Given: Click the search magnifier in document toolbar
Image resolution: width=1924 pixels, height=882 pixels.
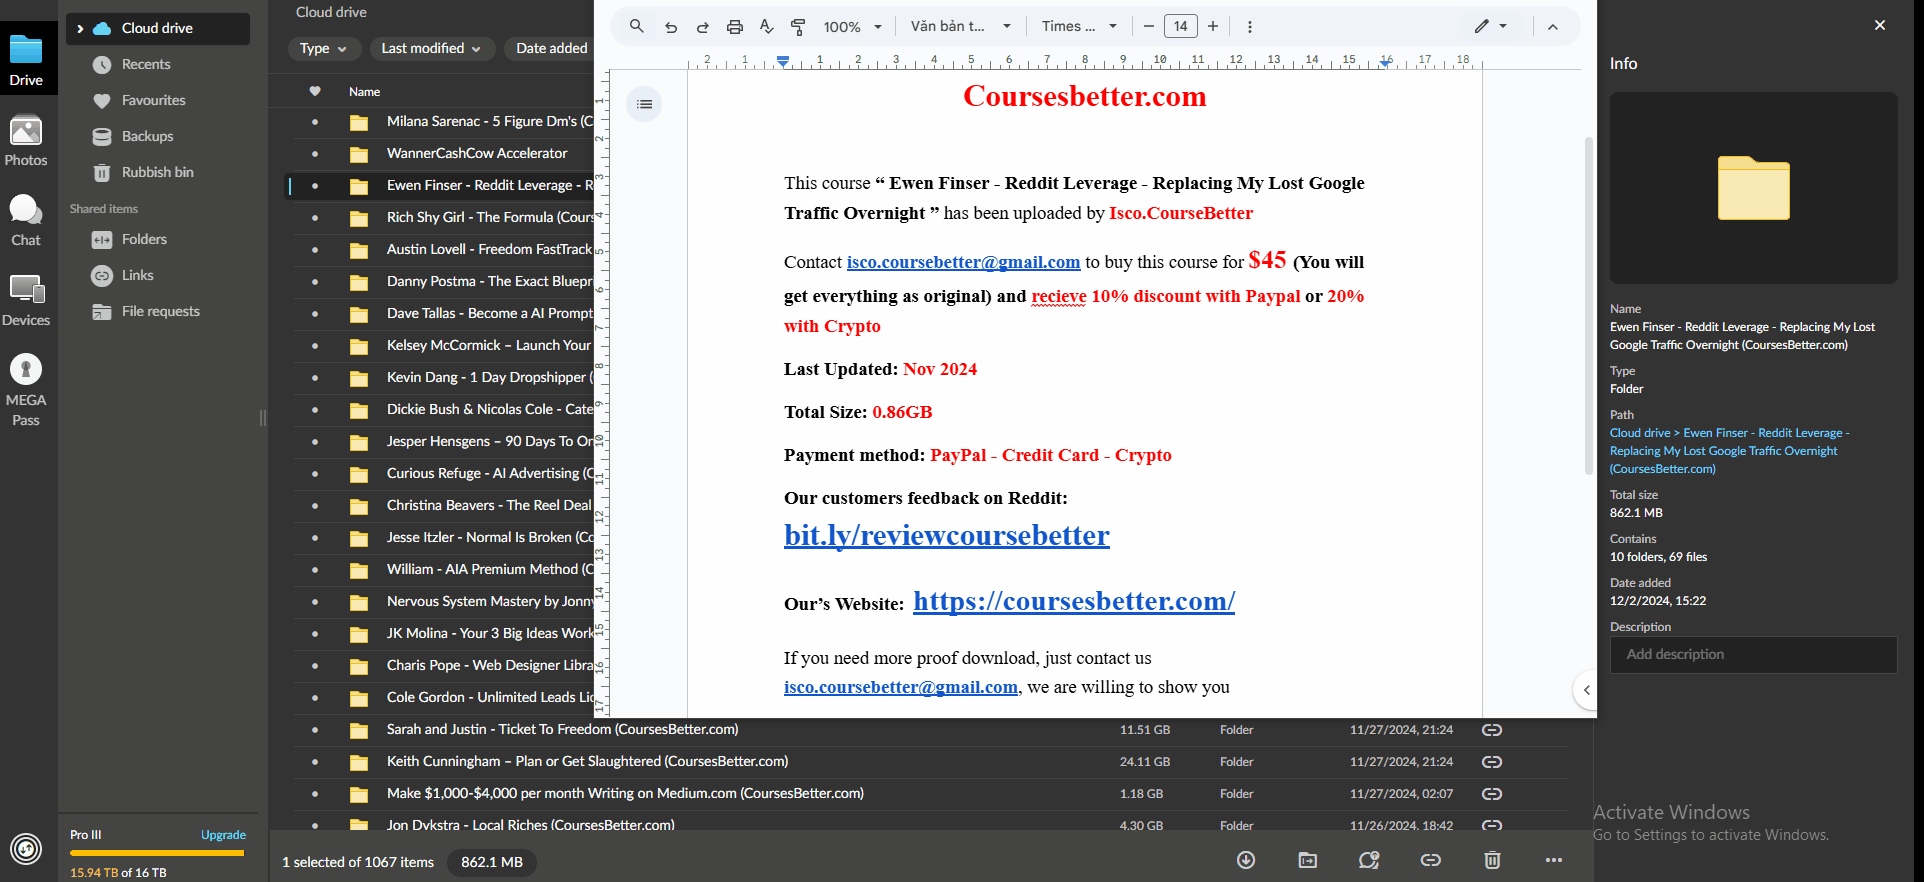Looking at the screenshot, I should pos(636,27).
